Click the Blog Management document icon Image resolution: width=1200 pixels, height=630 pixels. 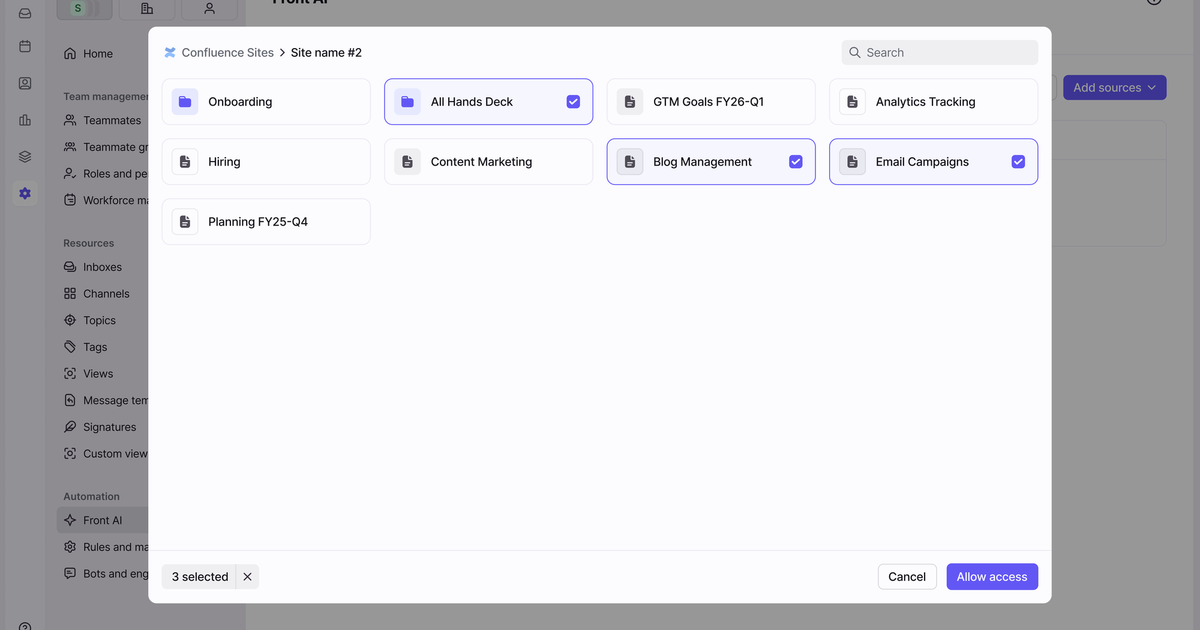(x=630, y=162)
